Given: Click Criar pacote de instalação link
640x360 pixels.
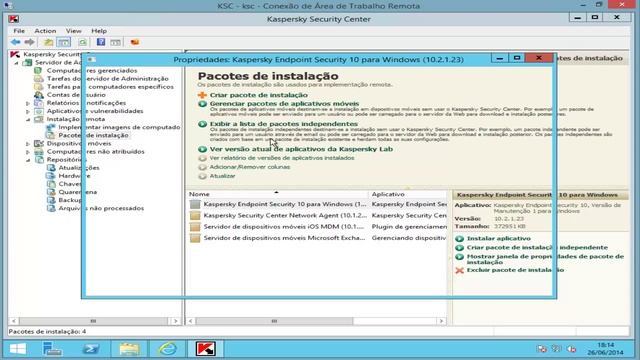Looking at the screenshot, I should 259,95.
